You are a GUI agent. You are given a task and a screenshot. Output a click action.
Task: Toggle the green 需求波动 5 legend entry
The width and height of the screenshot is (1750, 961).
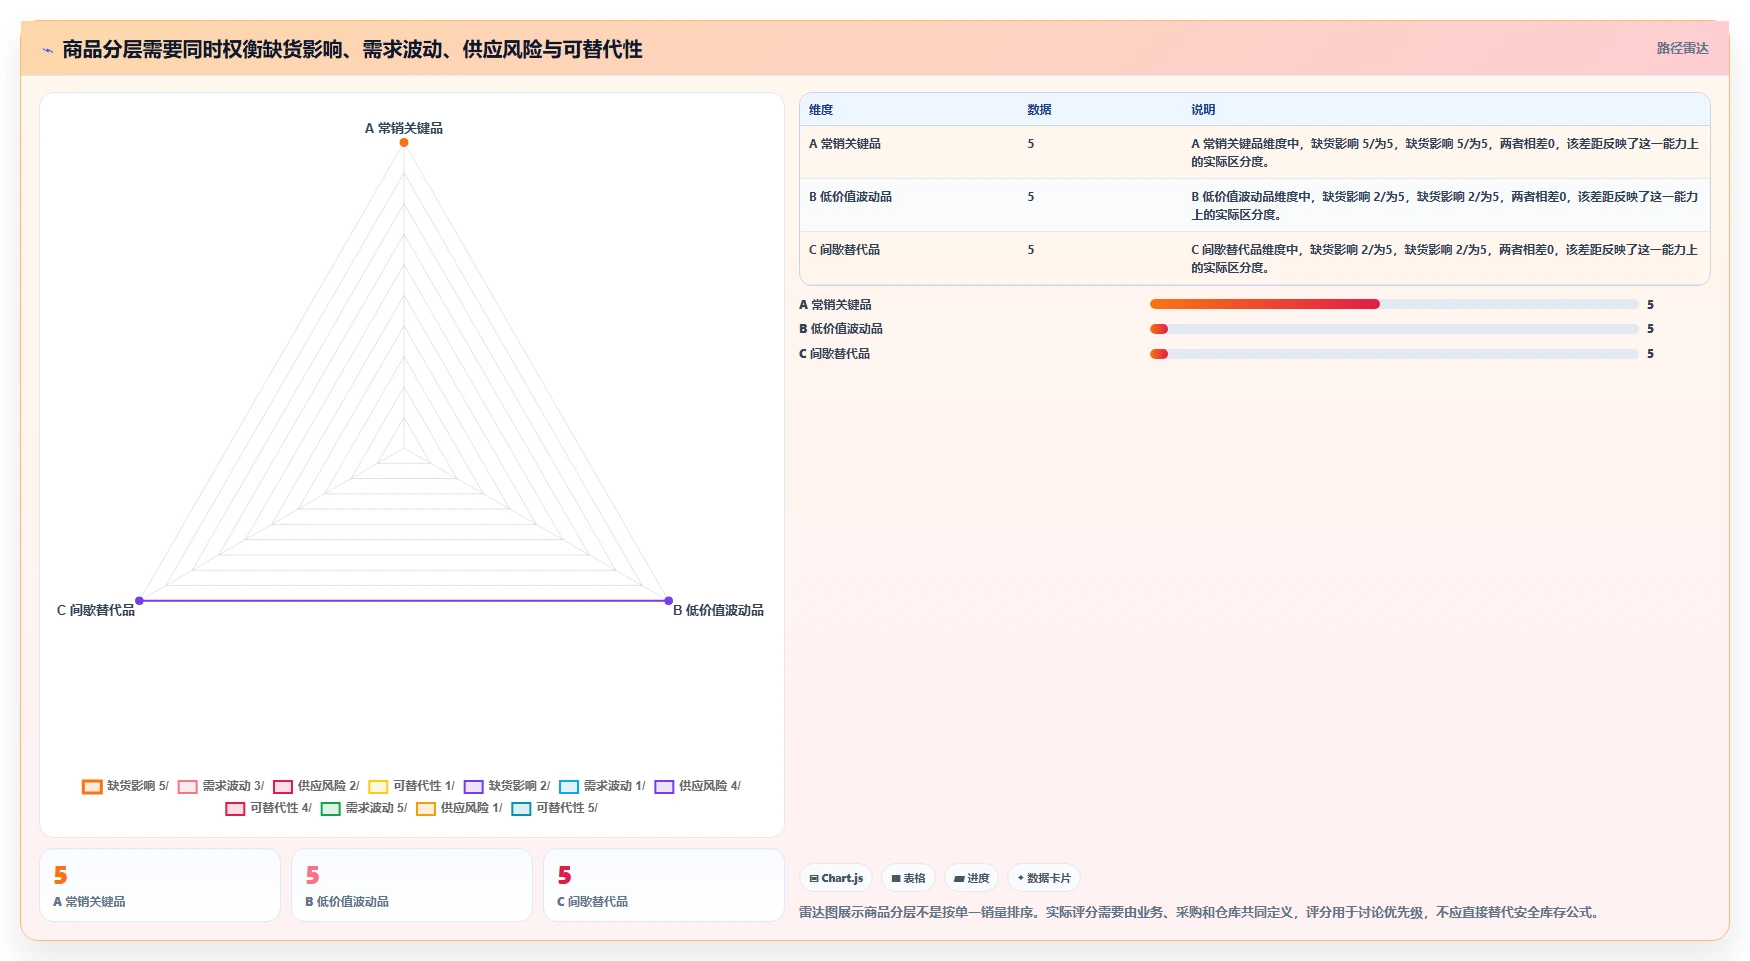click(364, 808)
